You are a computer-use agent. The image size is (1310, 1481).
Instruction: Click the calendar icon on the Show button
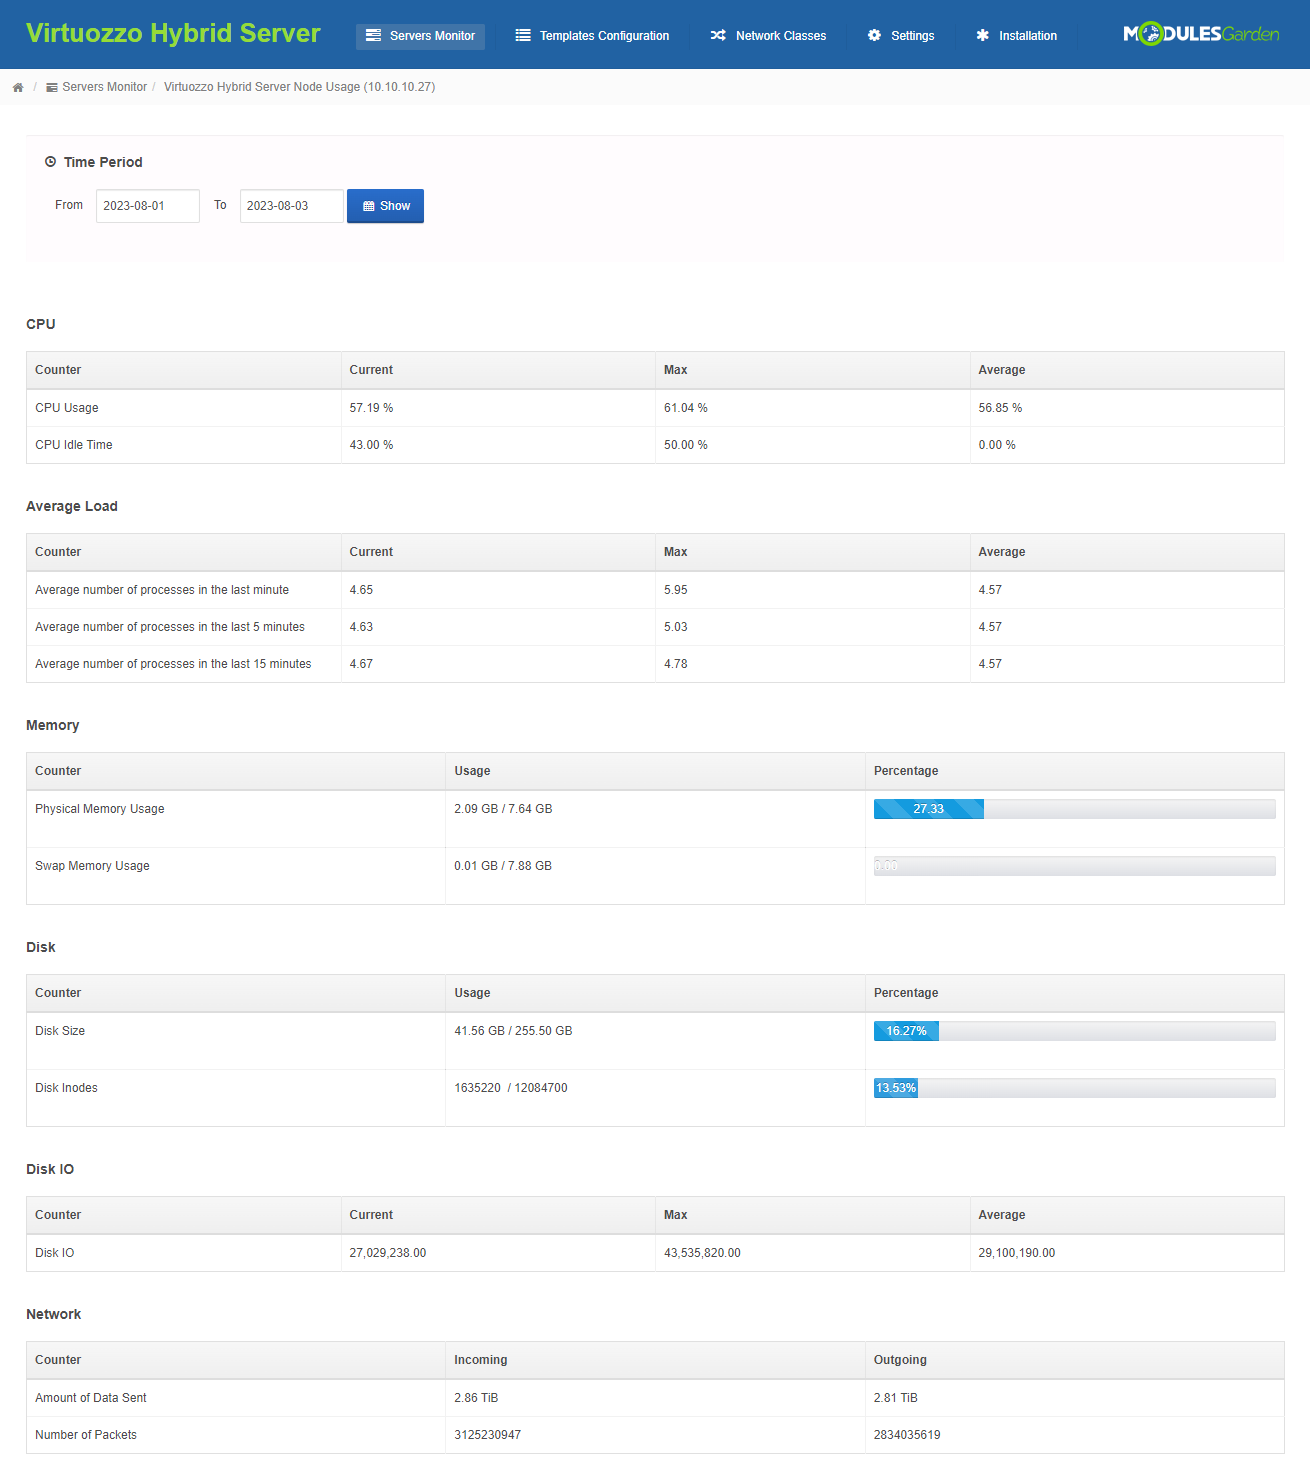pyautogui.click(x=369, y=206)
